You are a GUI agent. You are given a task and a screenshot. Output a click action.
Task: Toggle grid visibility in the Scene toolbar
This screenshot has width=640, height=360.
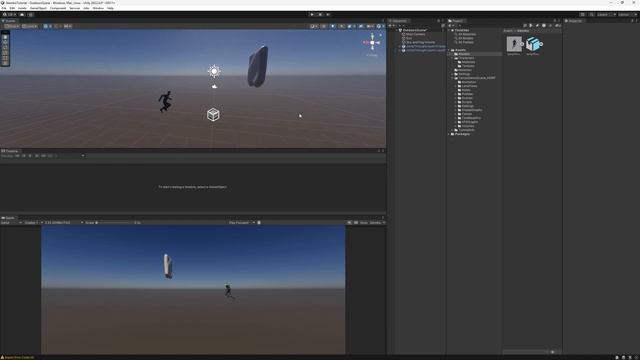coord(47,26)
